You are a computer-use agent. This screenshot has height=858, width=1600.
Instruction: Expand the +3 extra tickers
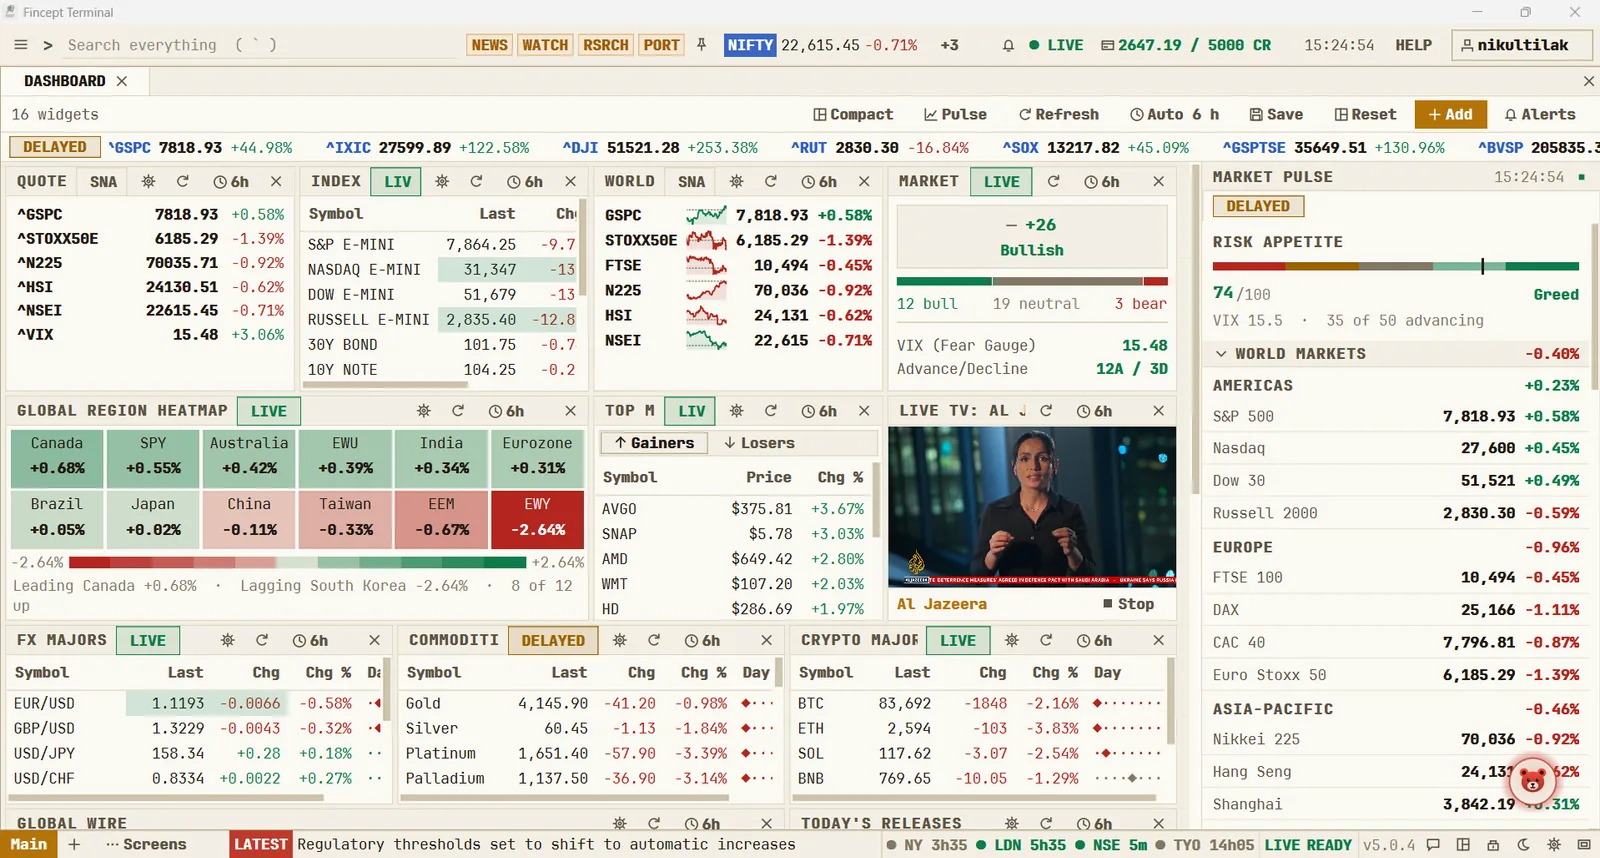click(950, 45)
